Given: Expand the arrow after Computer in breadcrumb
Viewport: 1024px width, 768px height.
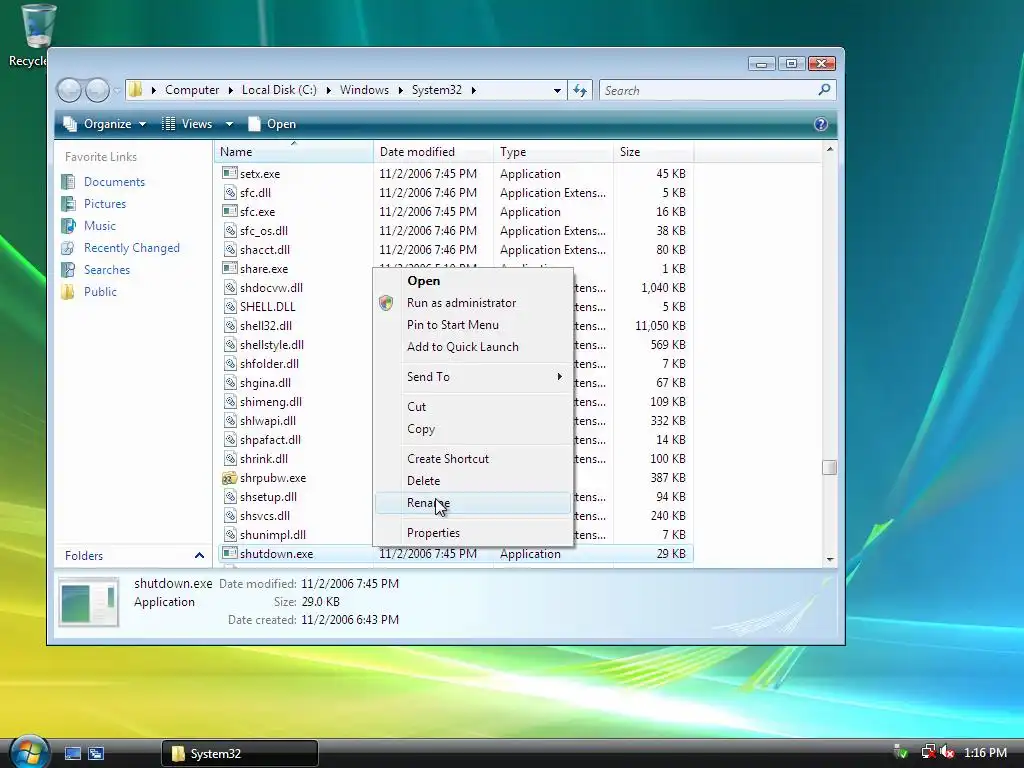Looking at the screenshot, I should pos(231,90).
